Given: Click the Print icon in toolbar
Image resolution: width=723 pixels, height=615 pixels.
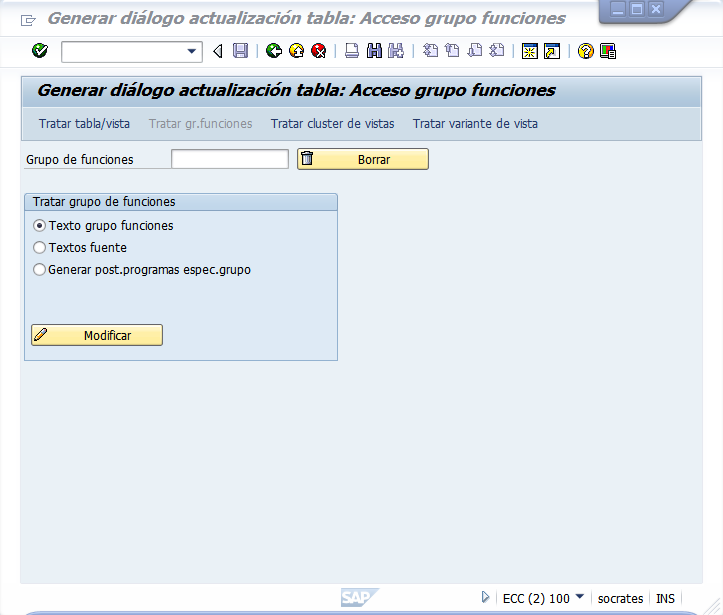Looking at the screenshot, I should tap(352, 51).
